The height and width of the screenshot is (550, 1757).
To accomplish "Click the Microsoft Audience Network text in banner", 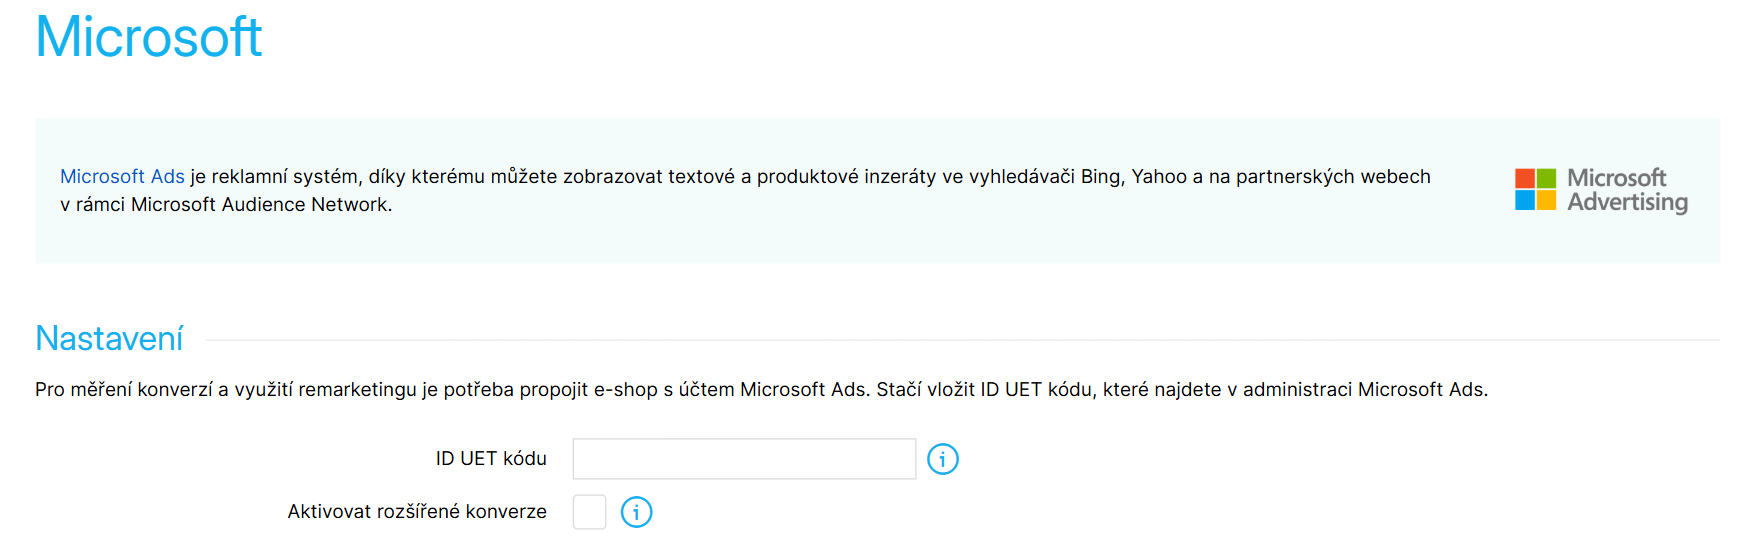I will (260, 205).
